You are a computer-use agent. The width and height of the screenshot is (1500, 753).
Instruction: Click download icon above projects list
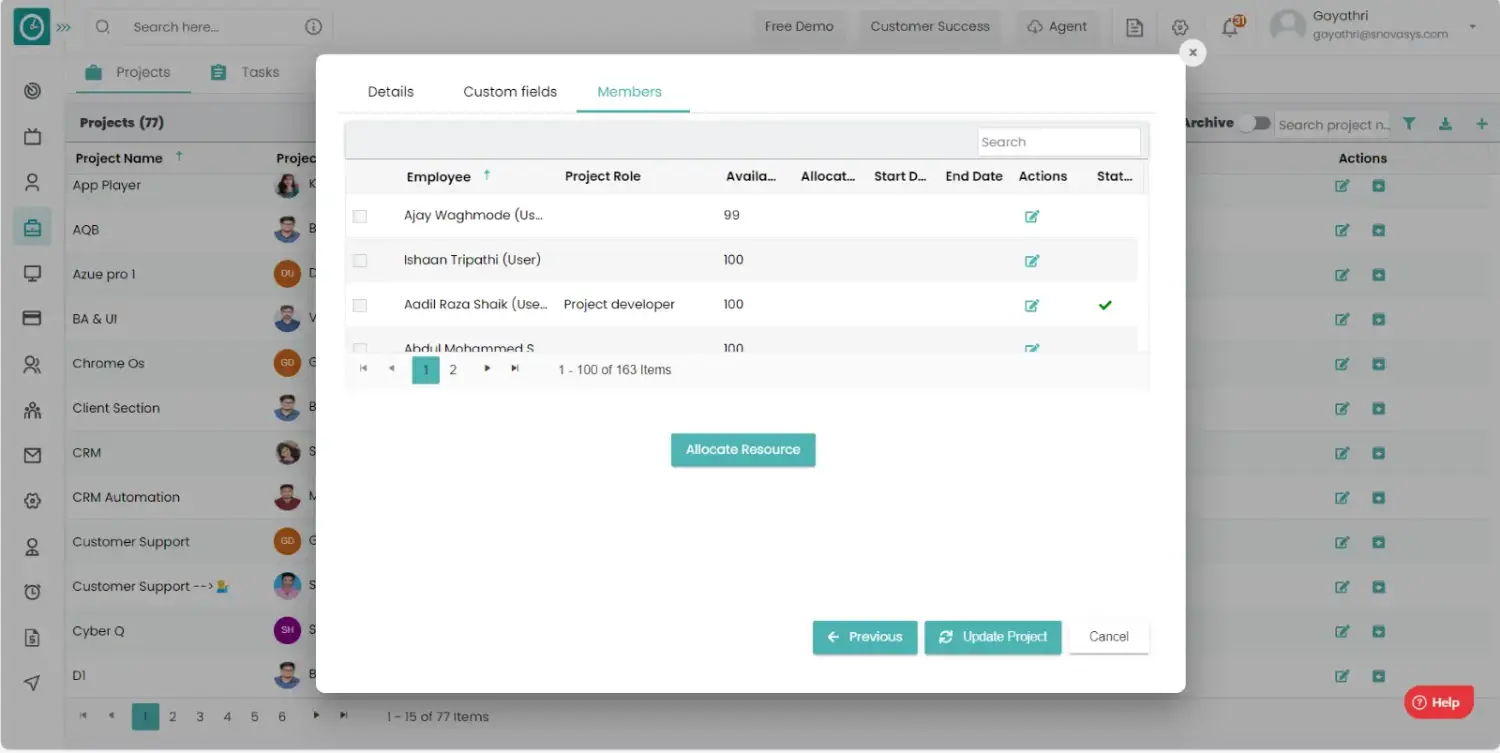[x=1445, y=124]
